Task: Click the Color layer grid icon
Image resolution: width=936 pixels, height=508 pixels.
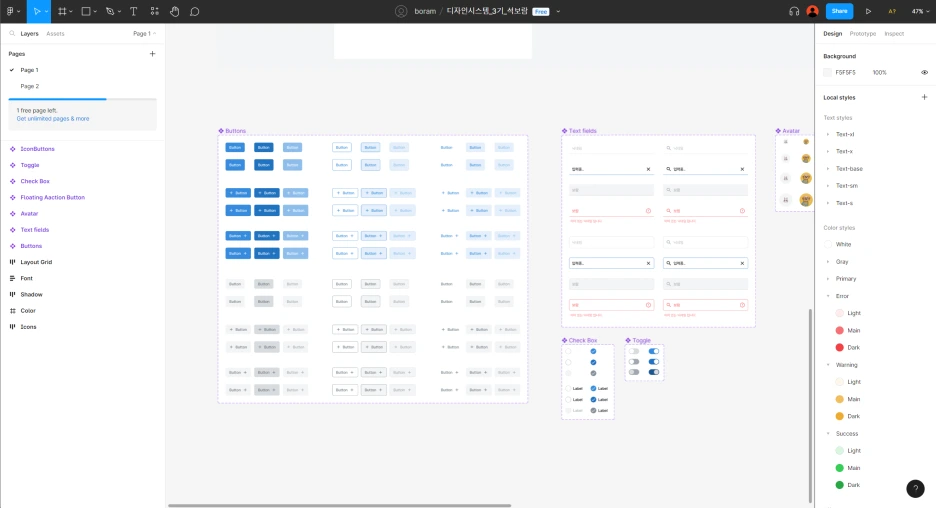Action: pyautogui.click(x=13, y=310)
